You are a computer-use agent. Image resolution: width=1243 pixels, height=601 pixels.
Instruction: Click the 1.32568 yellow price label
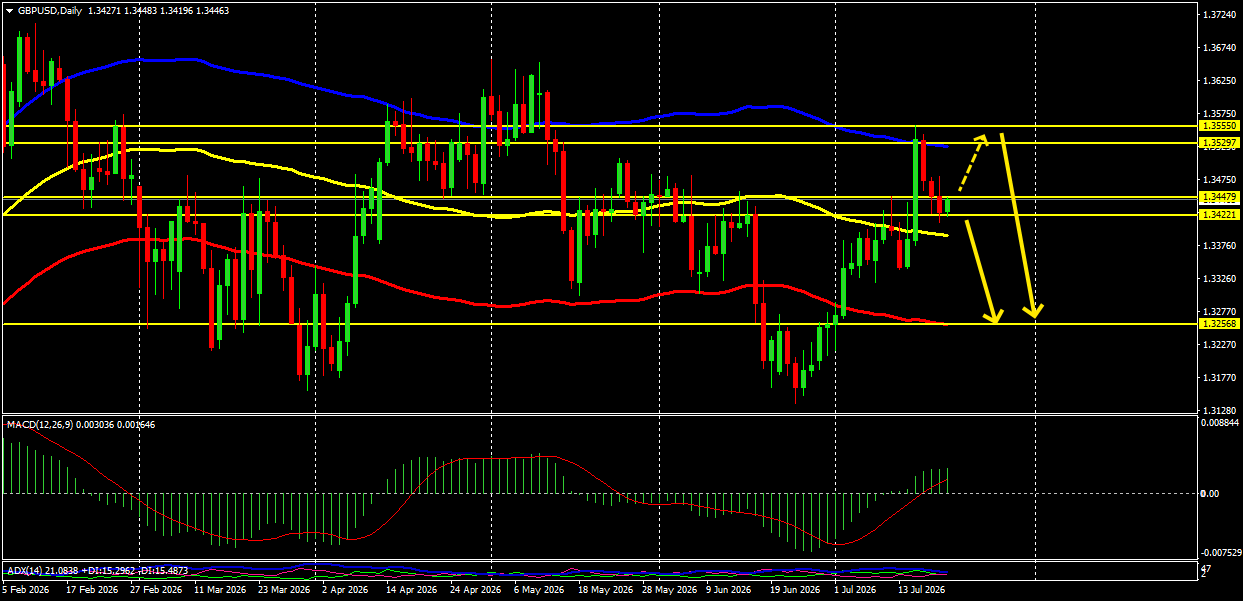click(1219, 324)
